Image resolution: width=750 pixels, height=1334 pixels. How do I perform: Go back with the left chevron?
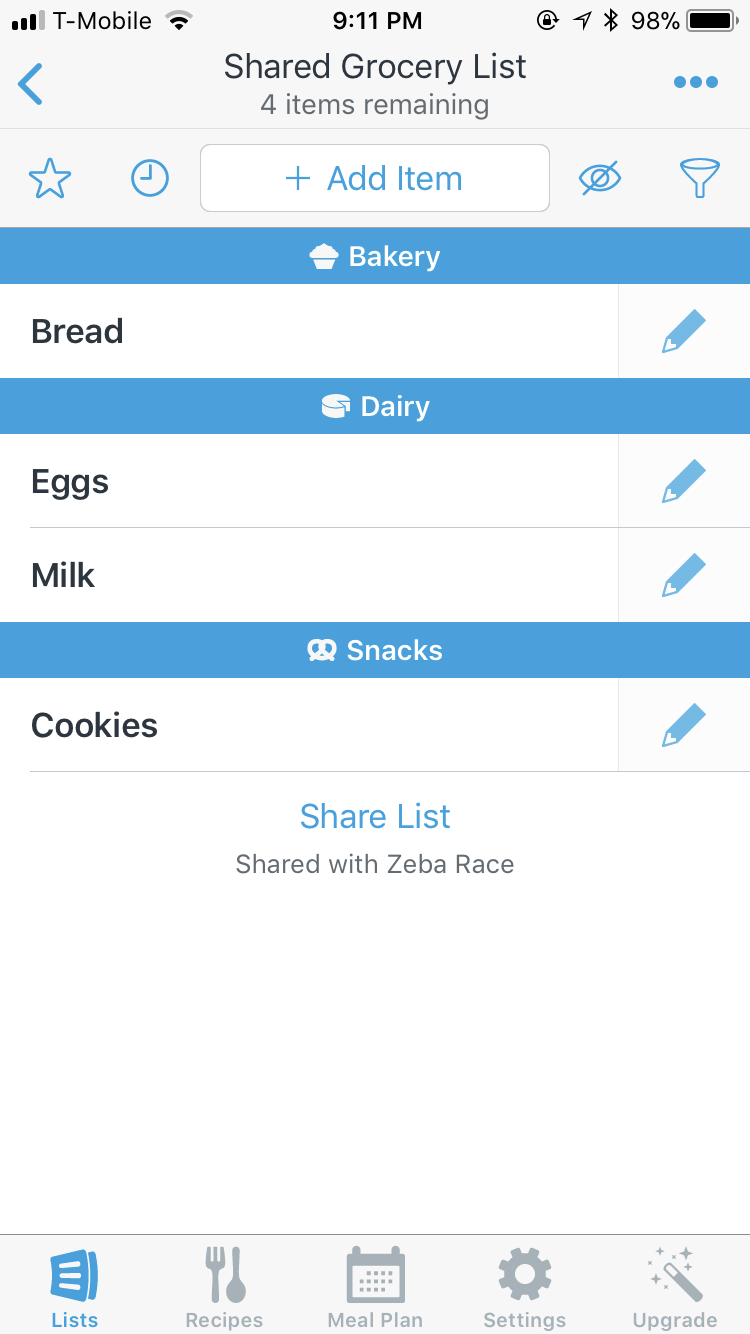pos(31,84)
